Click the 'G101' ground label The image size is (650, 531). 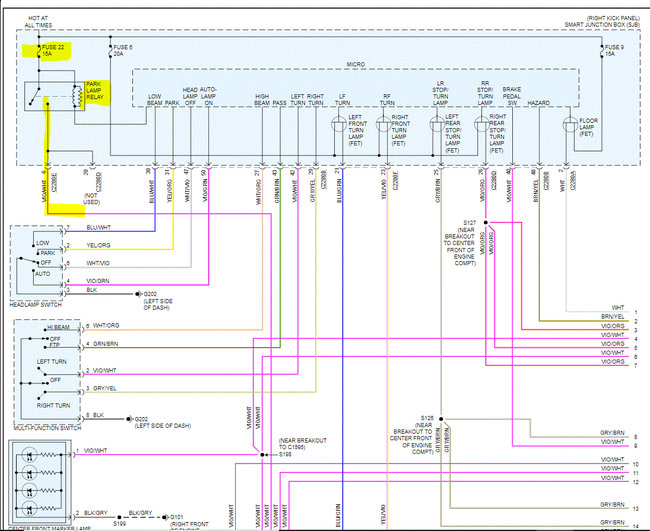[x=177, y=517]
